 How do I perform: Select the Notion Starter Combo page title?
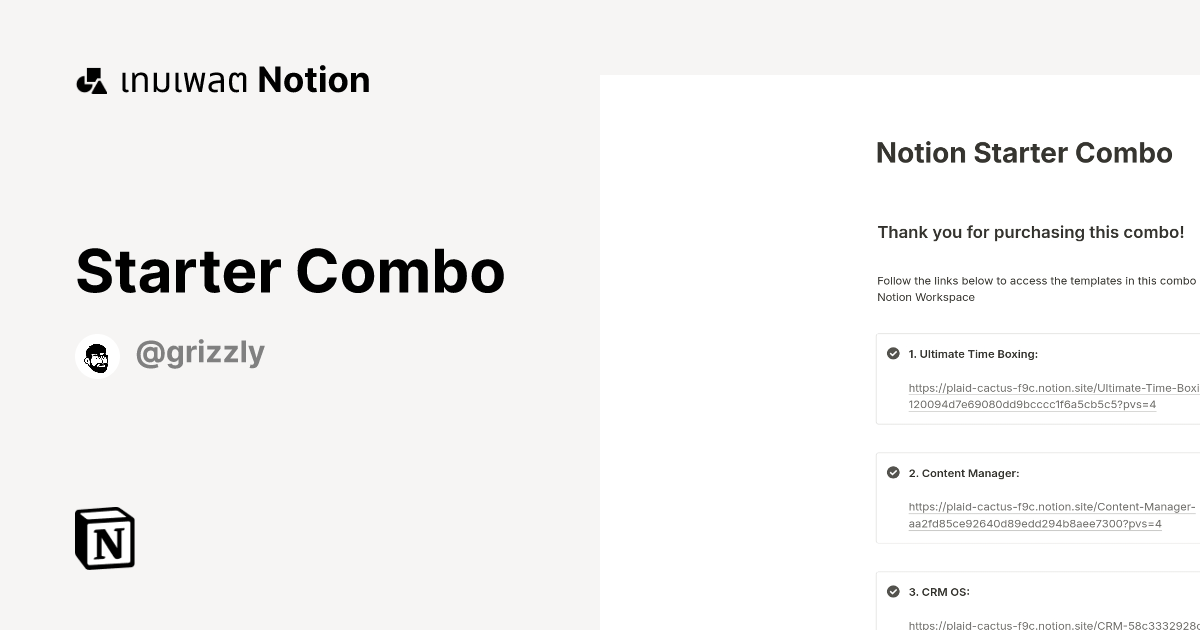(1024, 153)
